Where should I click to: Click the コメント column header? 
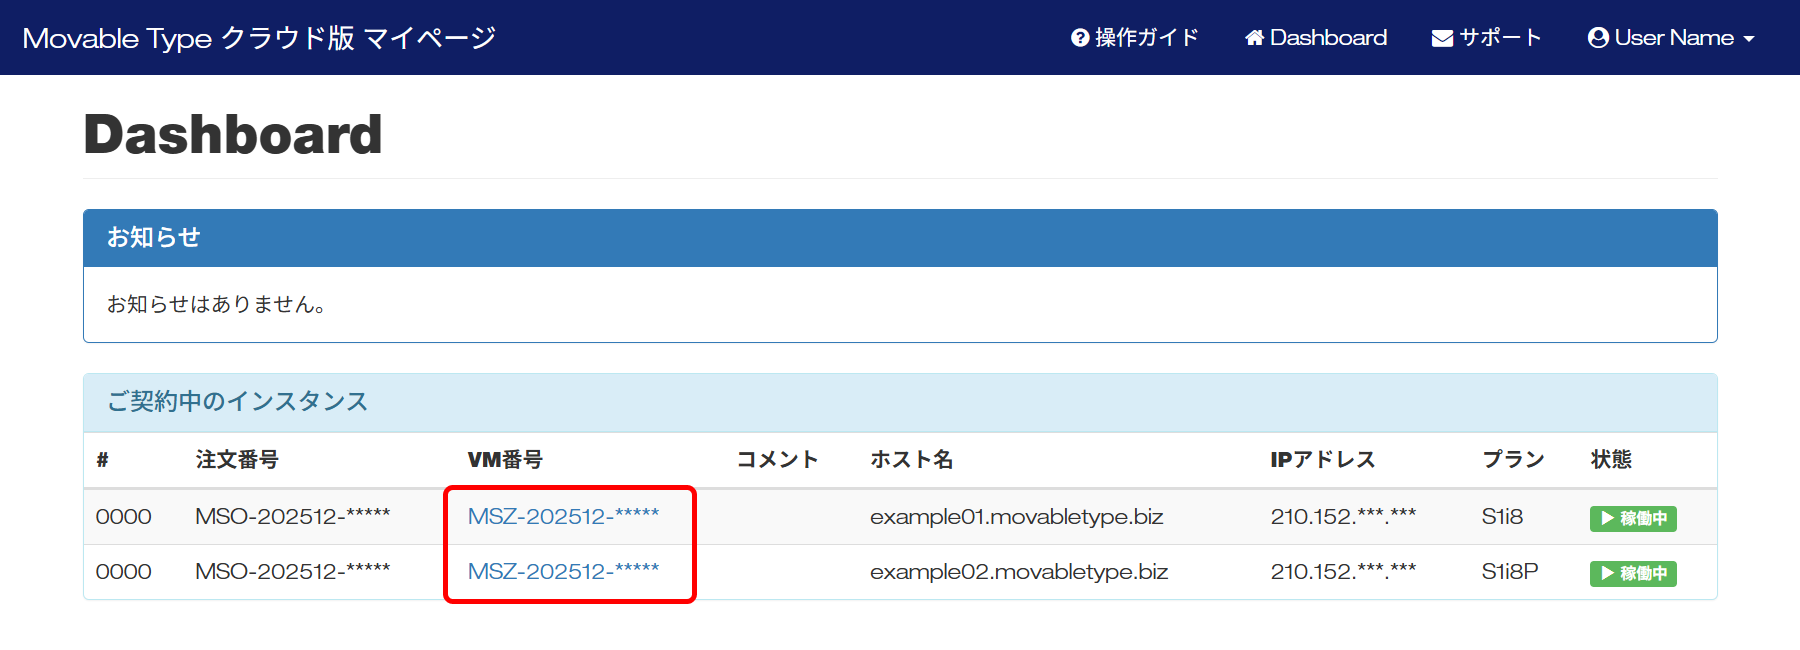pyautogui.click(x=778, y=460)
